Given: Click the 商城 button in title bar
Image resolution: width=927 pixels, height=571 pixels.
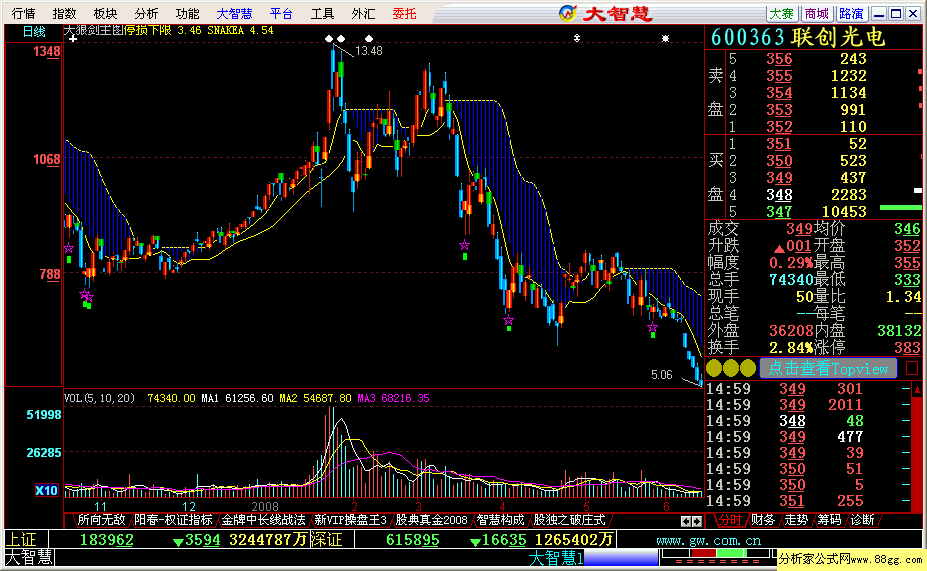Looking at the screenshot, I should pyautogui.click(x=816, y=14).
